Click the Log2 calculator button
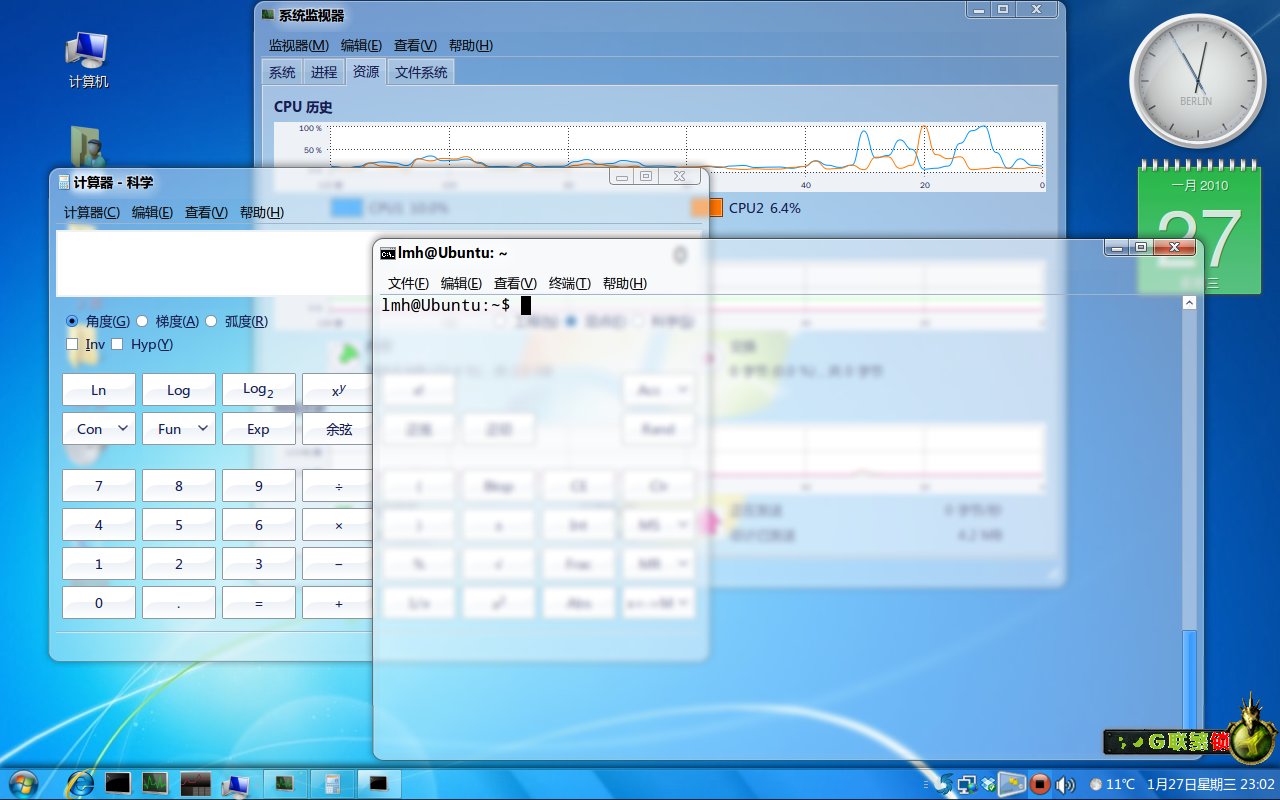Viewport: 1280px width, 800px height. point(259,390)
